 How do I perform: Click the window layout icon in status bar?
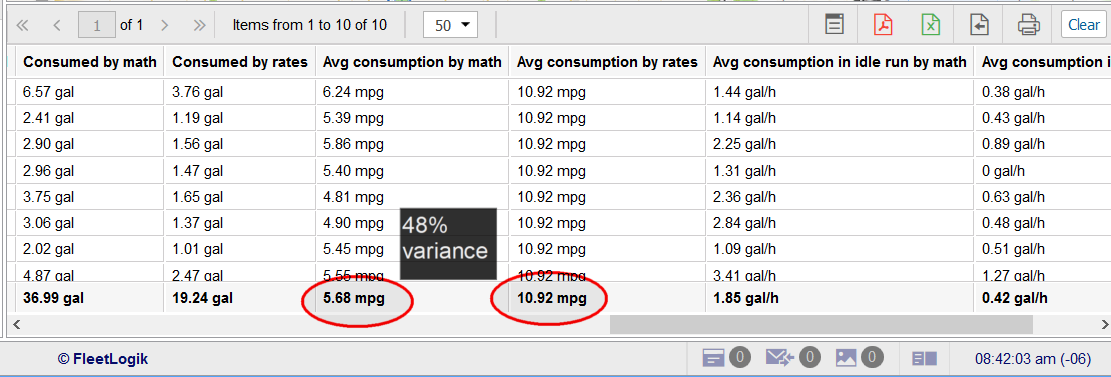click(925, 359)
